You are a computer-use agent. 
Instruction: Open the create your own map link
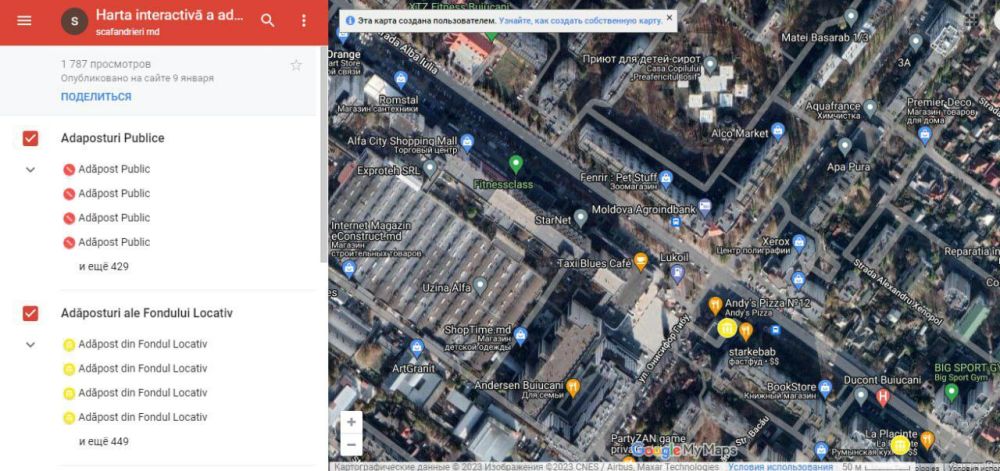(x=580, y=20)
